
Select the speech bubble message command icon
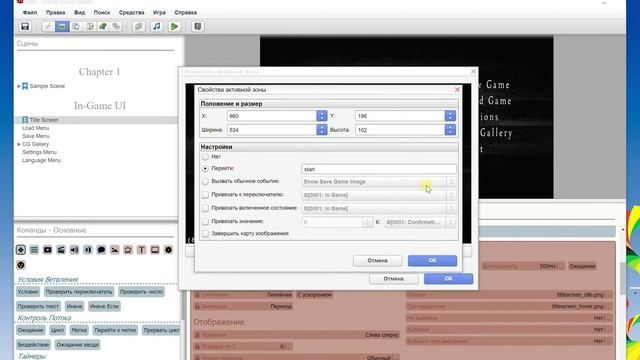tap(101, 250)
